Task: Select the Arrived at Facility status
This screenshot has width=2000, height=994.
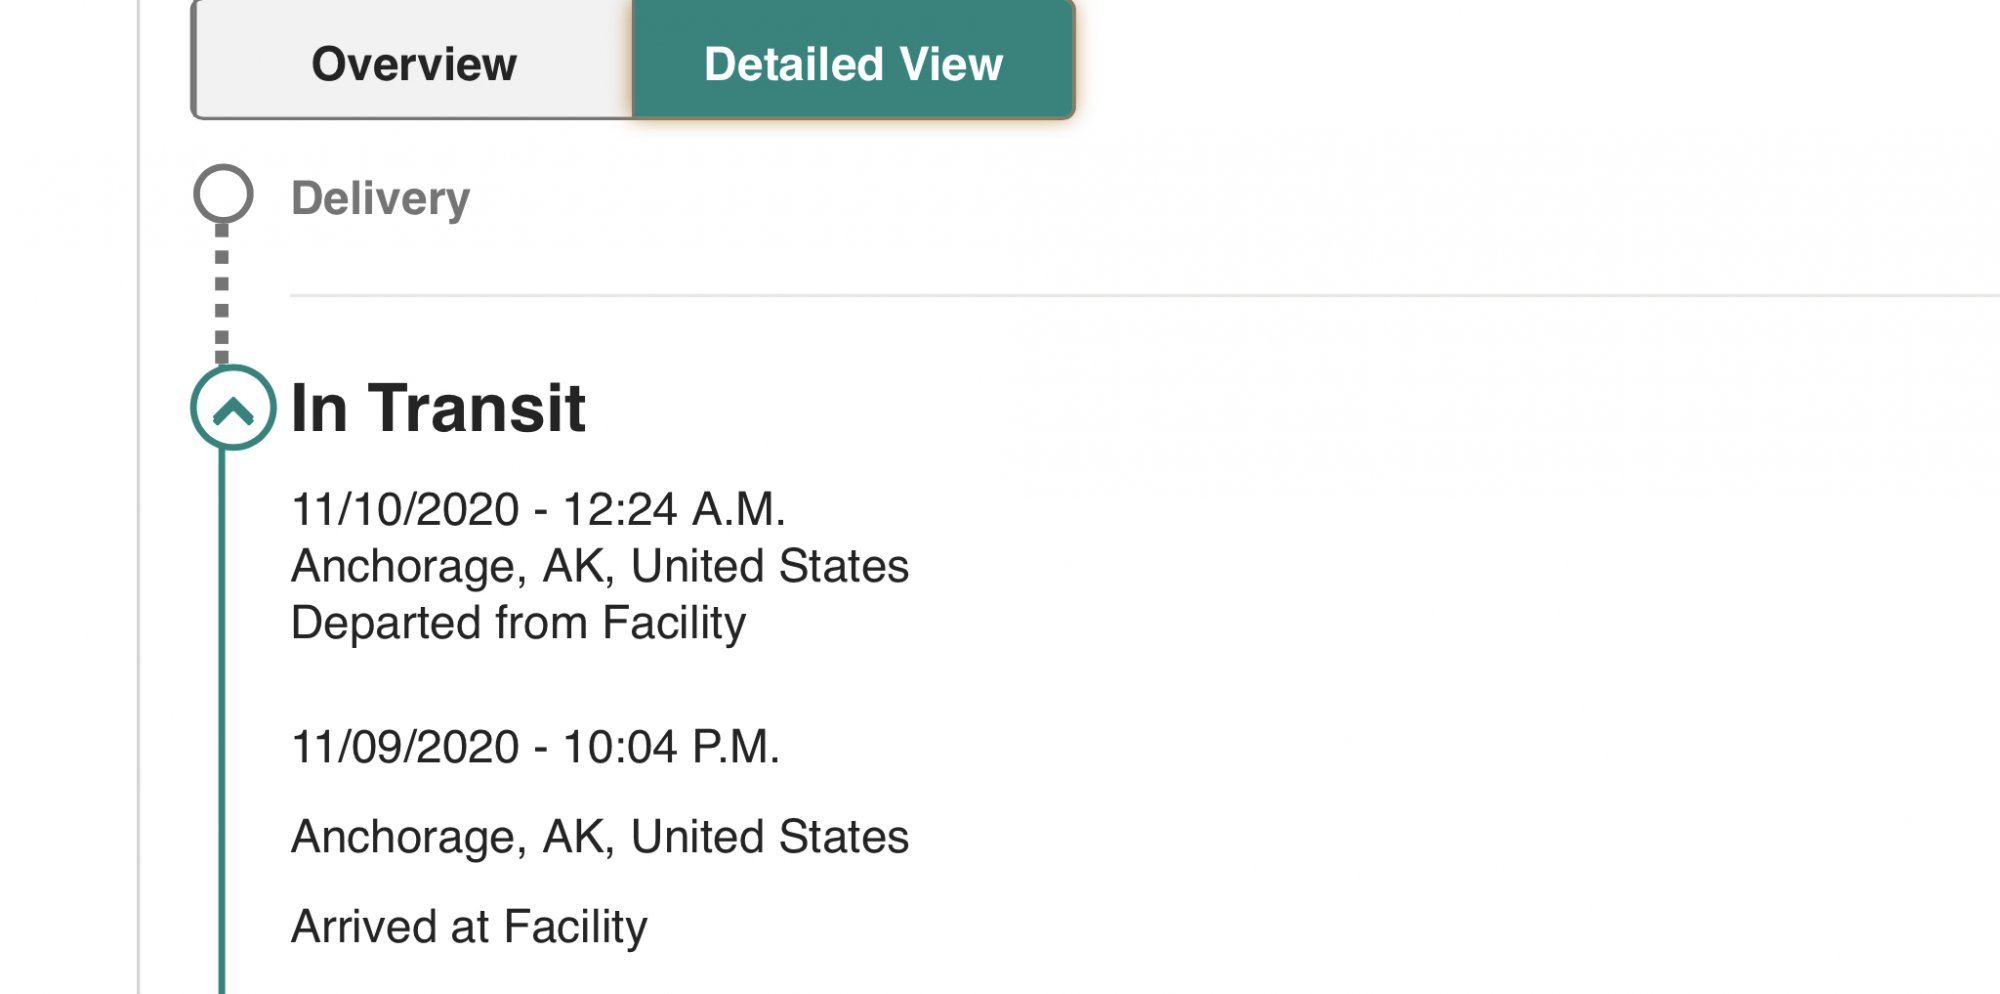Action: coord(469,927)
